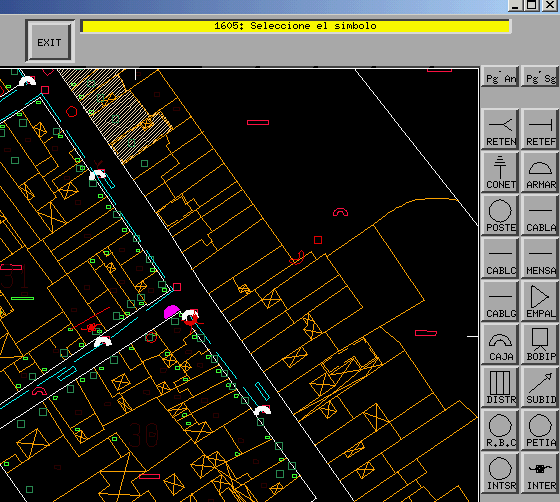Select the POSTE pole symbol
560x502 pixels.
tap(500, 215)
